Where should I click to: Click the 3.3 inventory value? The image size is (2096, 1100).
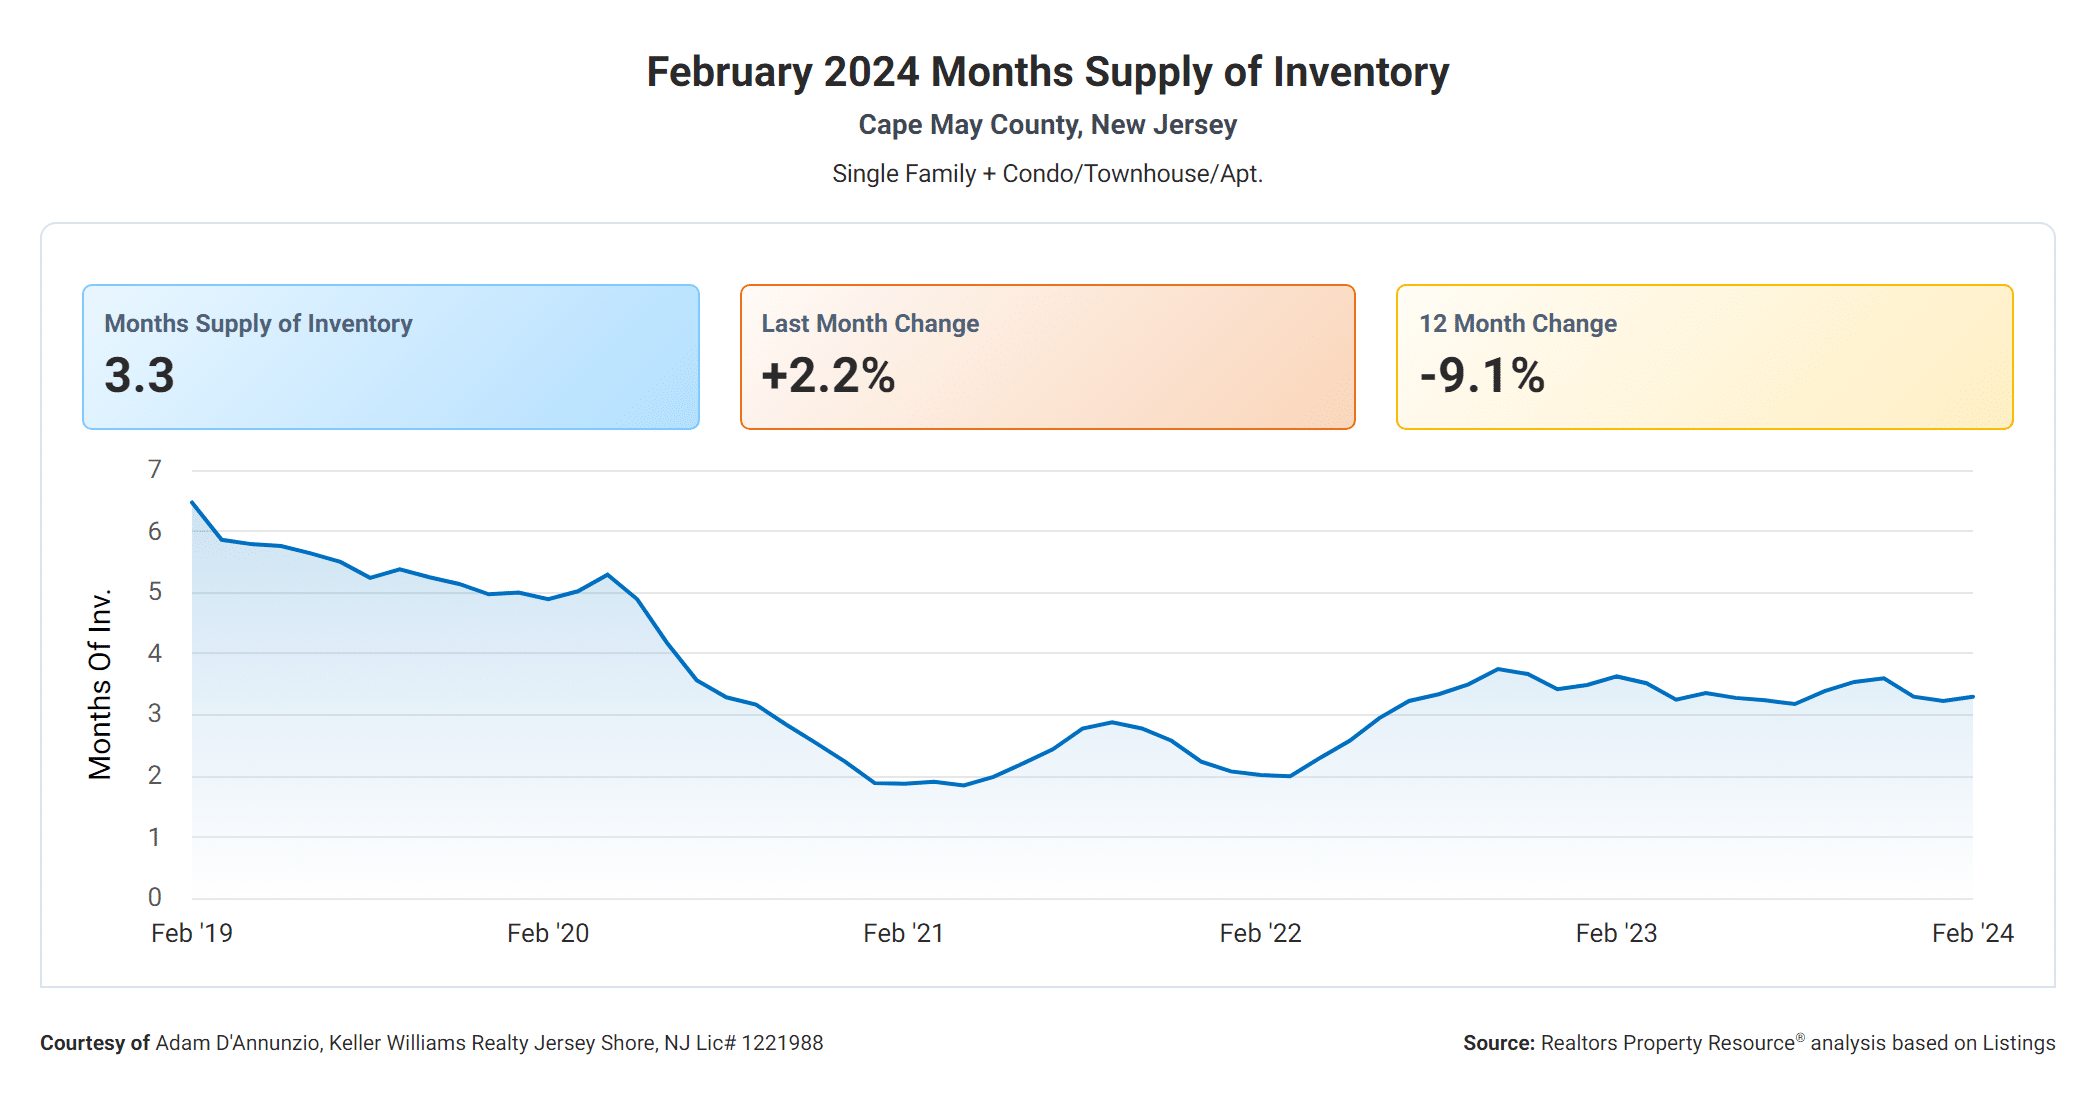[x=140, y=376]
